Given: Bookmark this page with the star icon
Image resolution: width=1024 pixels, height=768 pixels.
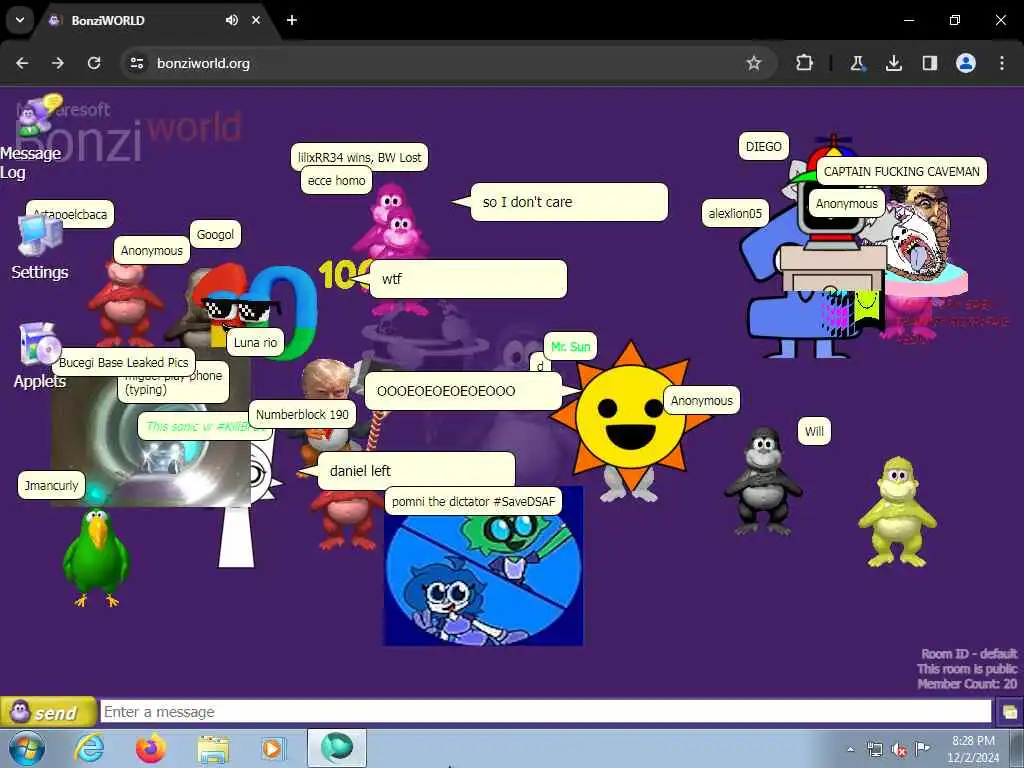Looking at the screenshot, I should coord(754,63).
